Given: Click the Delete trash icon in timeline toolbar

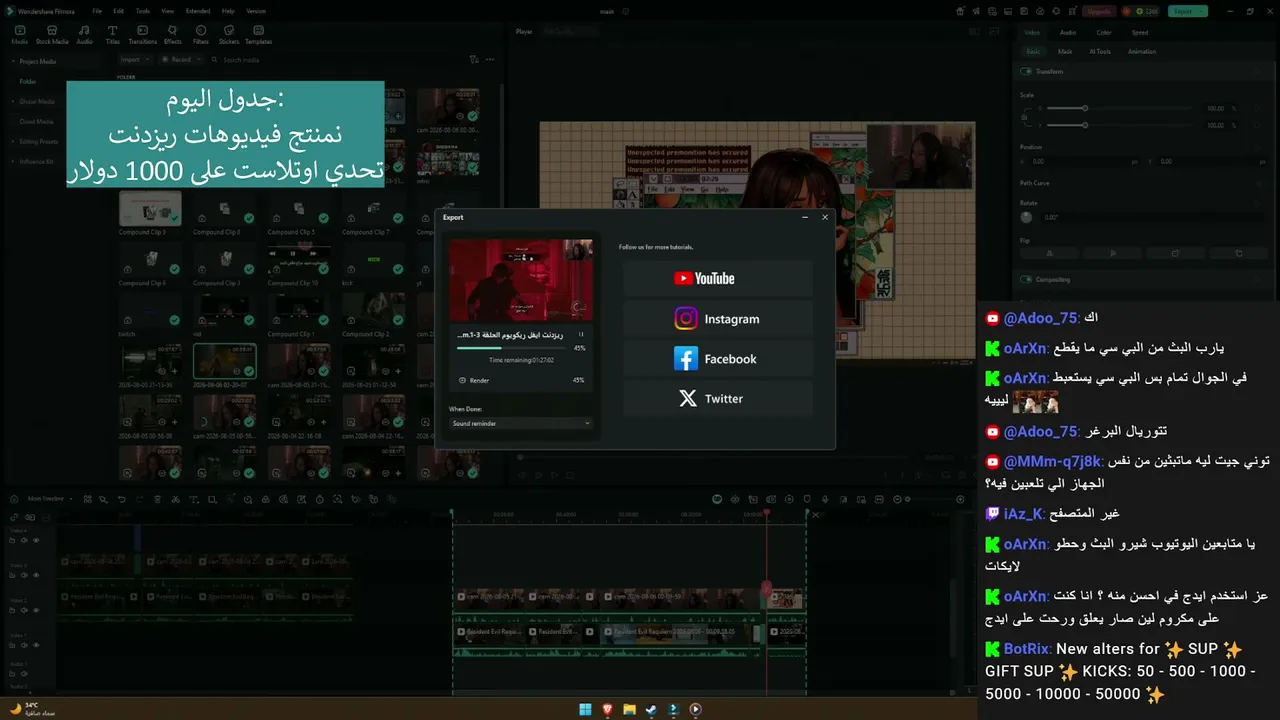Looking at the screenshot, I should (157, 498).
